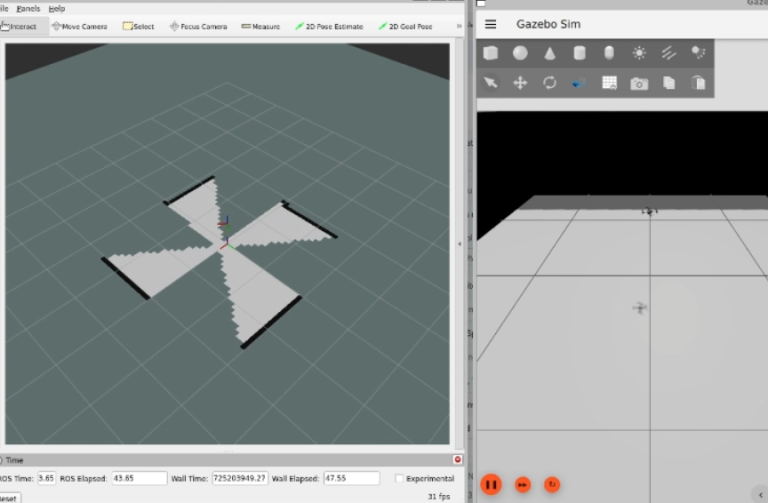768x503 pixels.
Task: Step the simulation forward
Action: click(x=522, y=484)
